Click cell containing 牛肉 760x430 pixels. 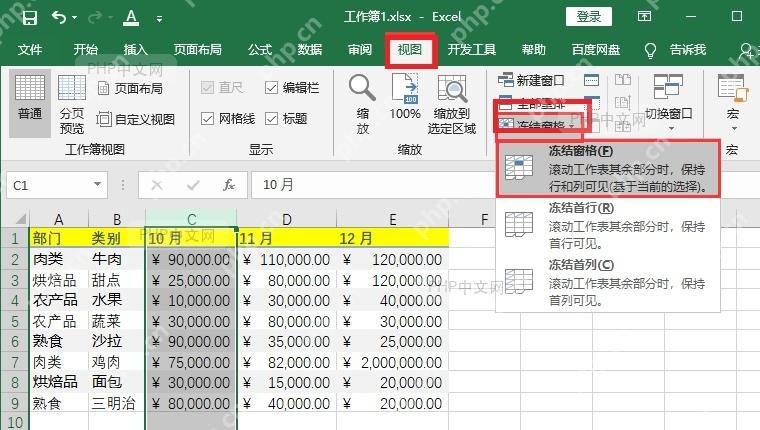pos(117,259)
